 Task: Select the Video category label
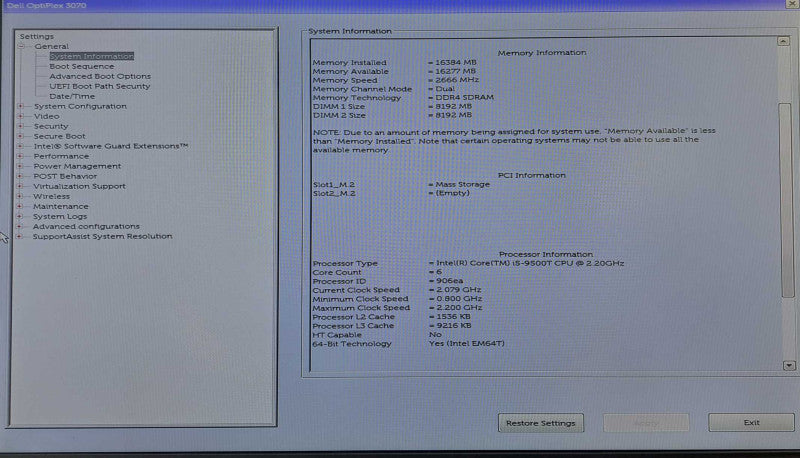click(46, 116)
